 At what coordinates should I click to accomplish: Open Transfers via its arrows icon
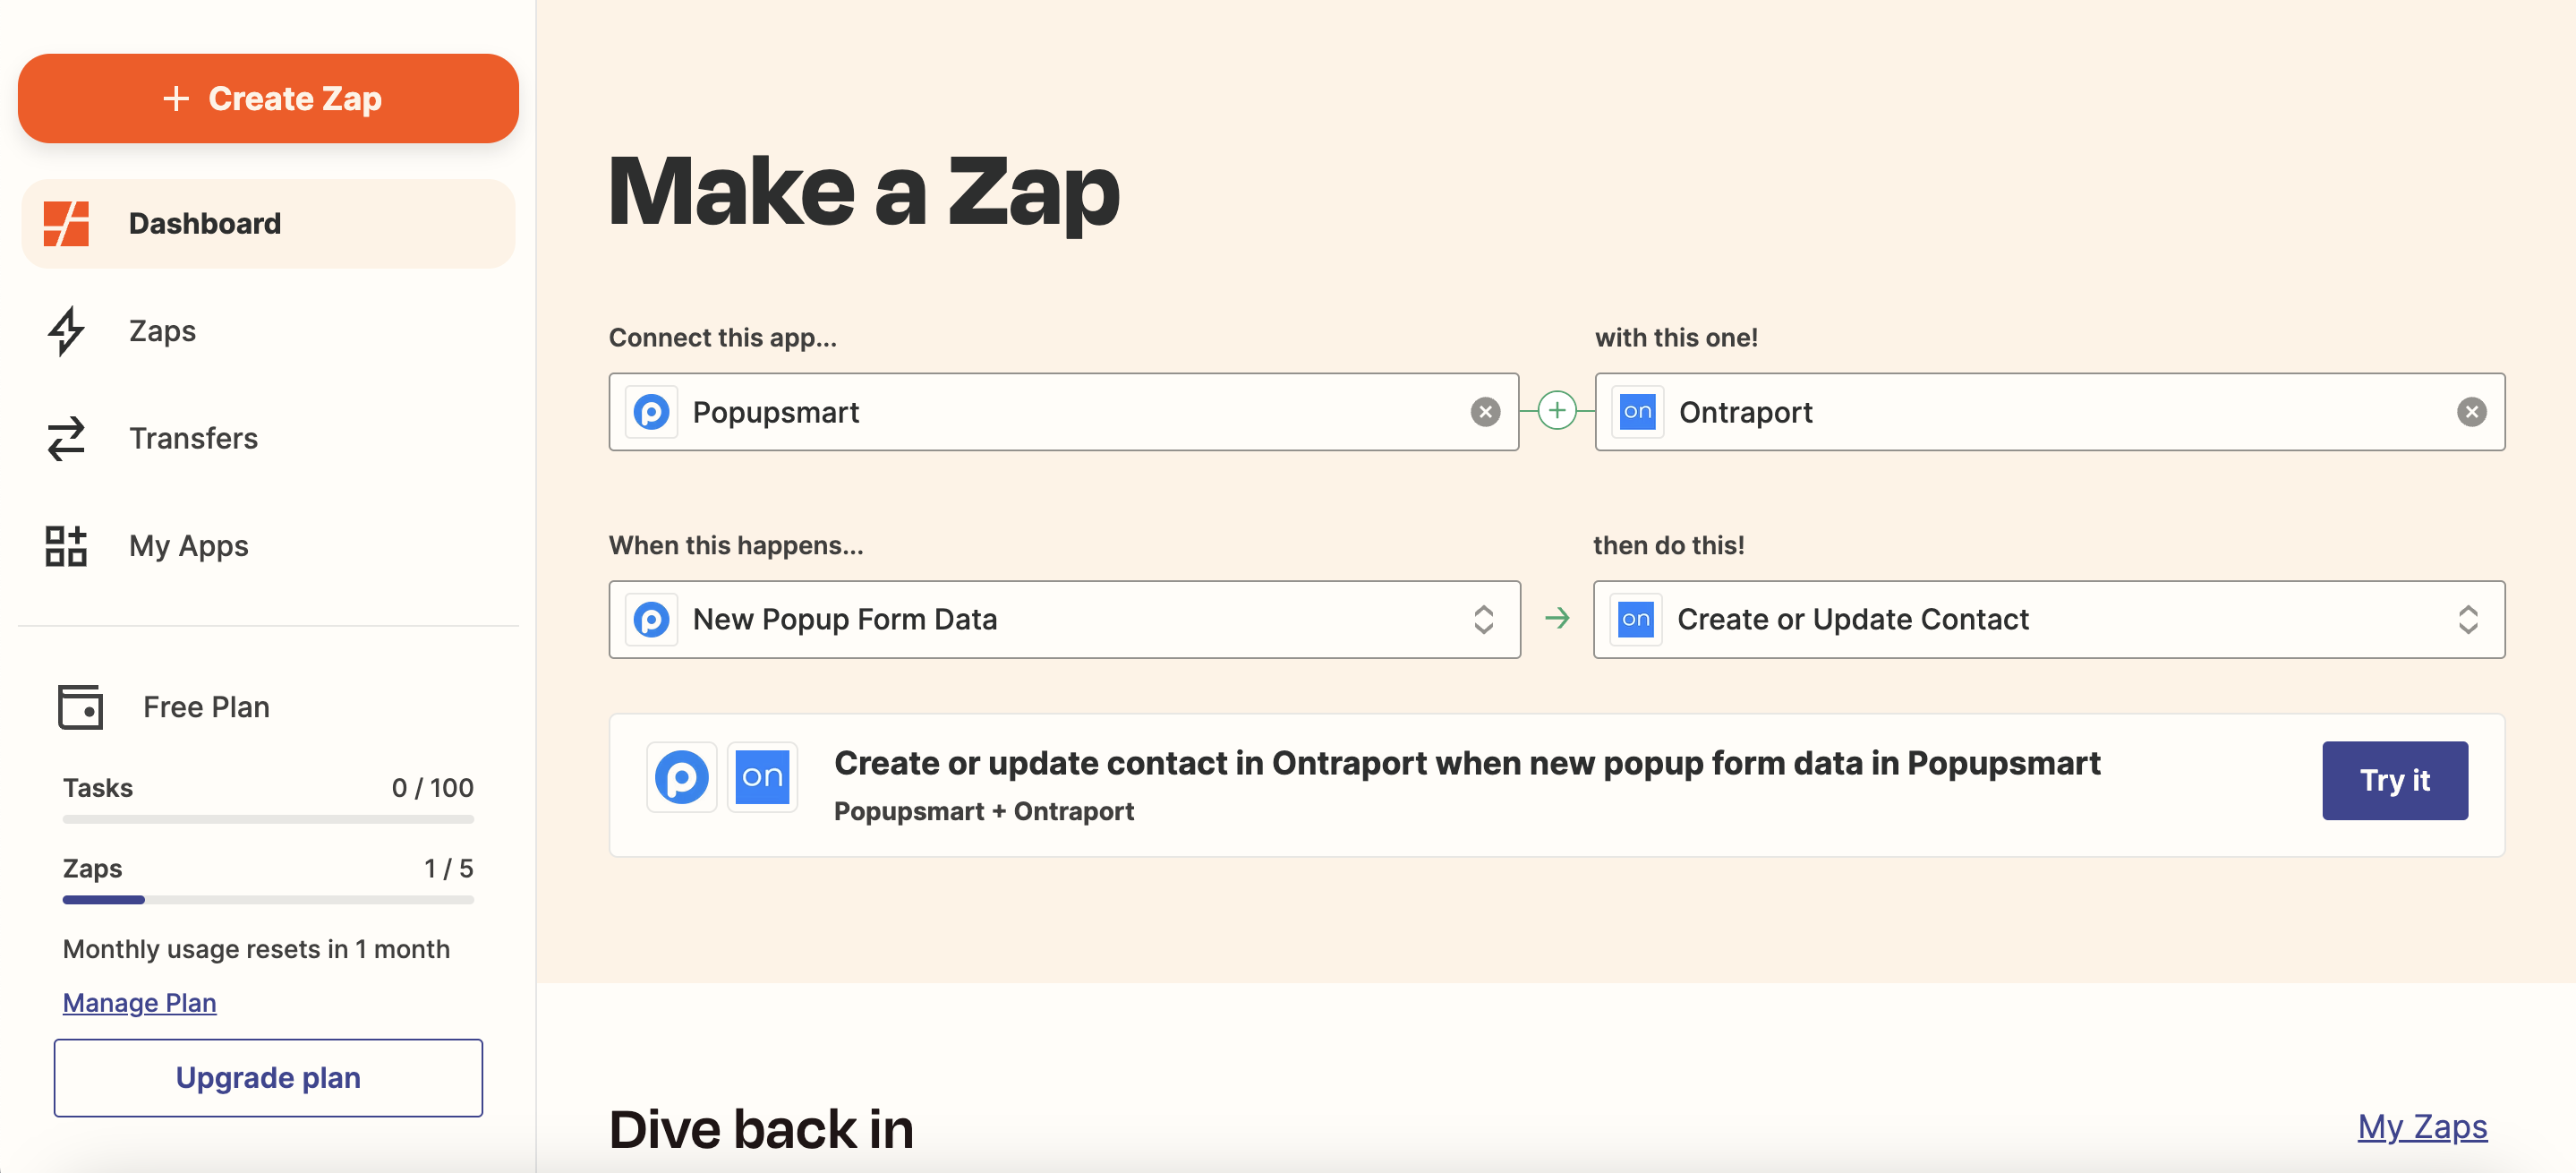click(64, 438)
